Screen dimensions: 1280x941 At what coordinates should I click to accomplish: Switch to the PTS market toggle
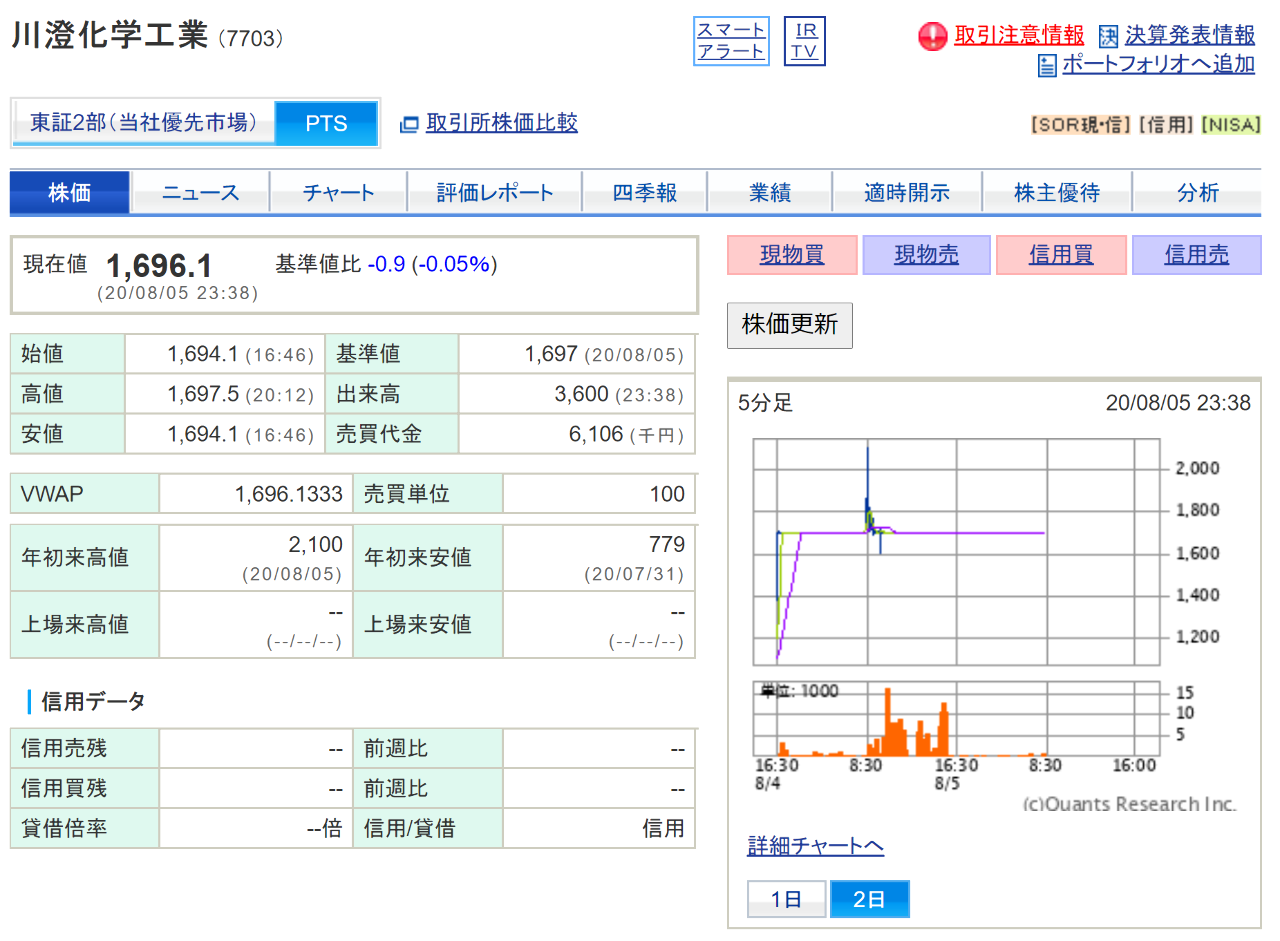click(326, 123)
